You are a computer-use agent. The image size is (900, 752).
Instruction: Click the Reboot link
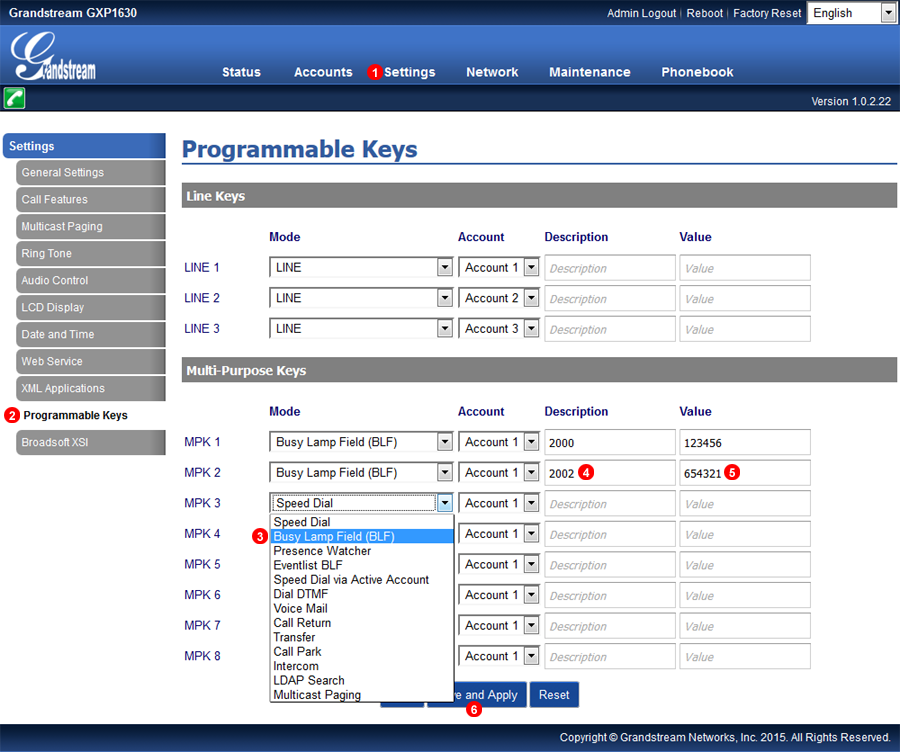tap(704, 13)
